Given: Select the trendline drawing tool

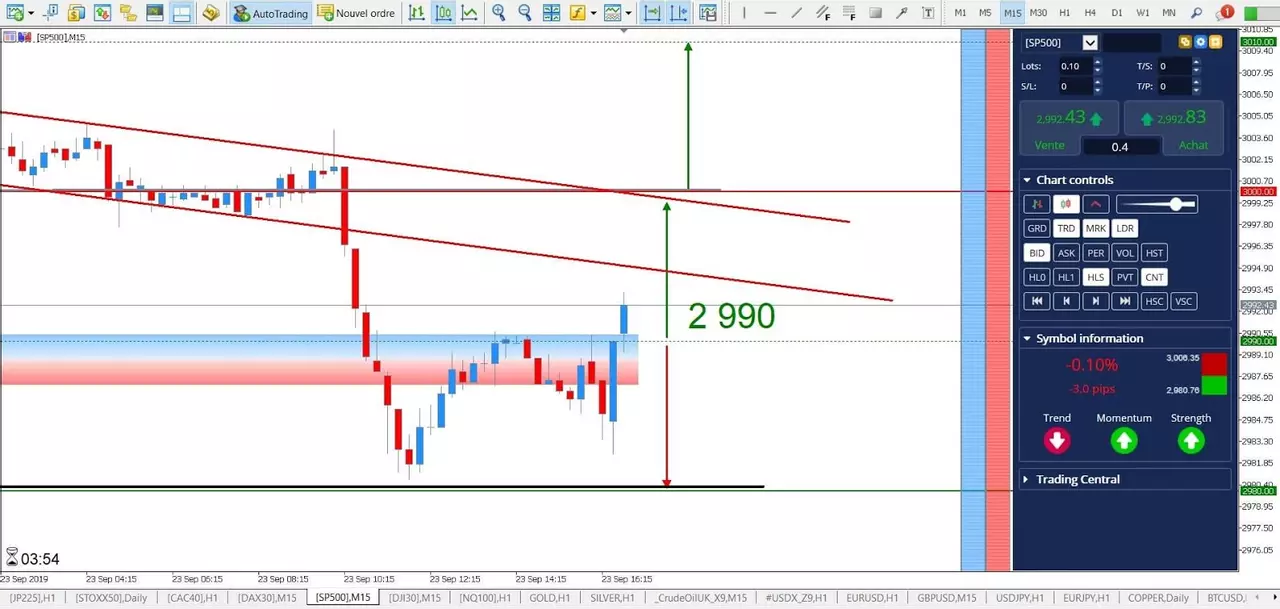Looking at the screenshot, I should click(796, 13).
